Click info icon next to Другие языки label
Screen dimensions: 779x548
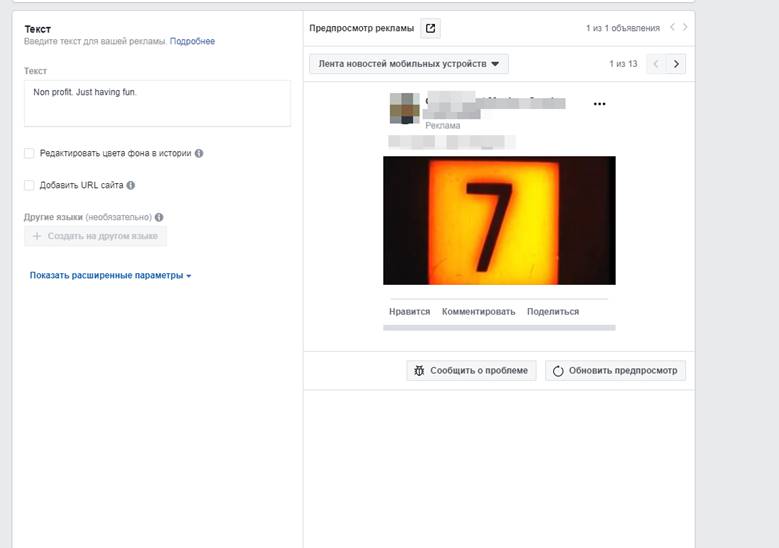coord(159,217)
